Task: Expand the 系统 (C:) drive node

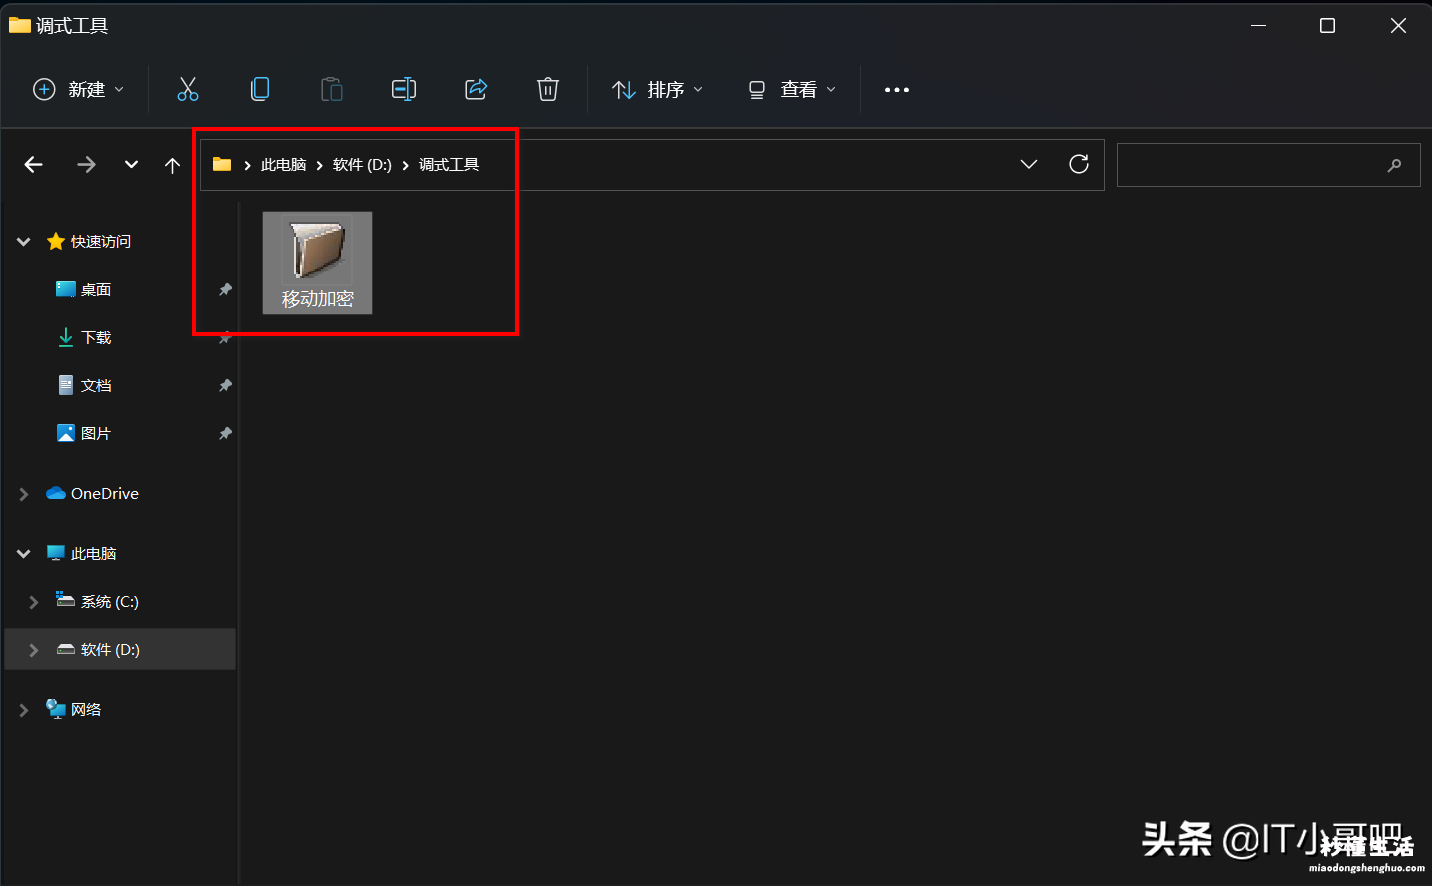Action: tap(34, 602)
